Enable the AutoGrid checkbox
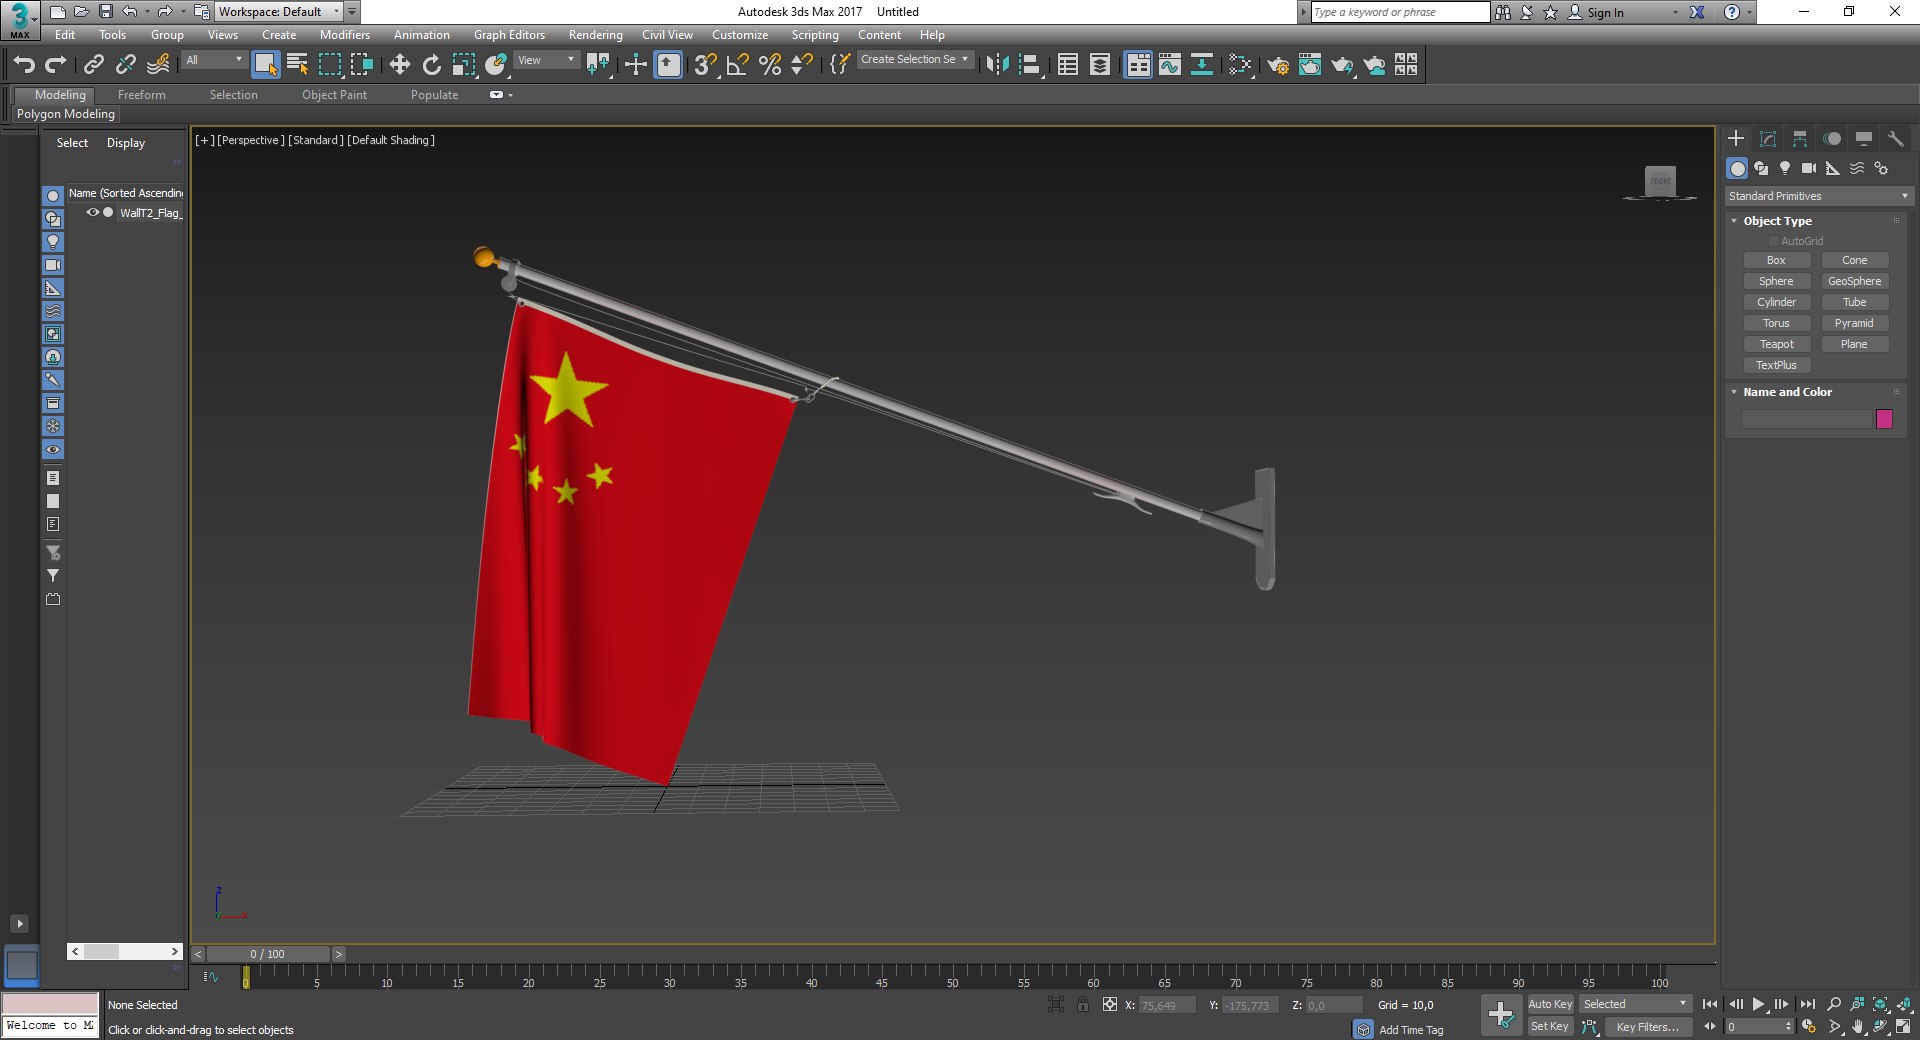 [x=1773, y=241]
